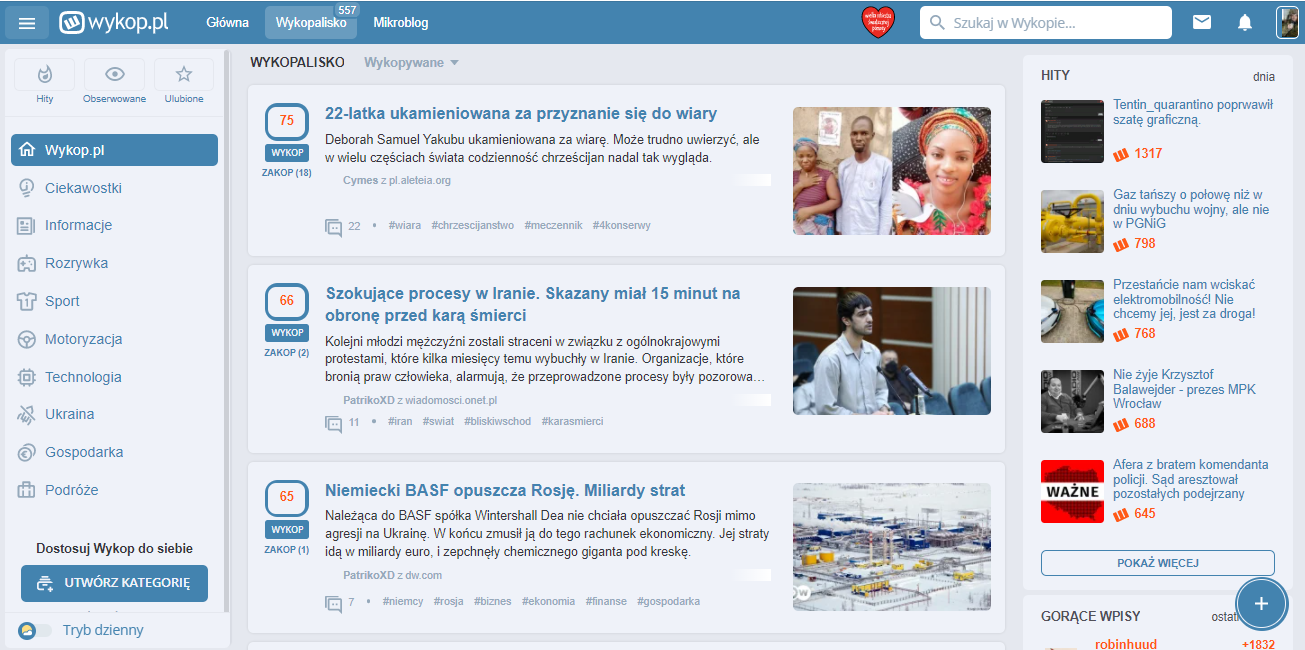Open the hamburger menu

[27, 23]
